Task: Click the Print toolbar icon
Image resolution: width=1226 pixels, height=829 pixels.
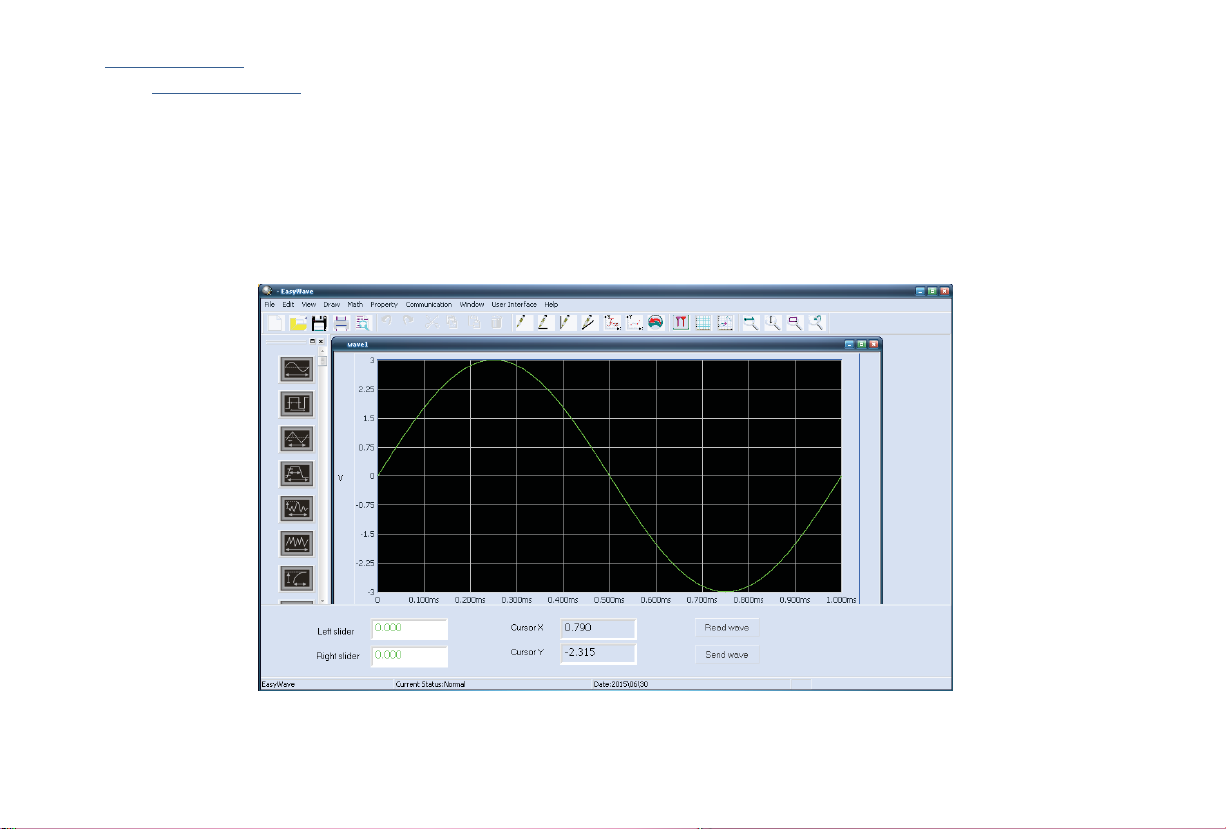Action: point(341,322)
